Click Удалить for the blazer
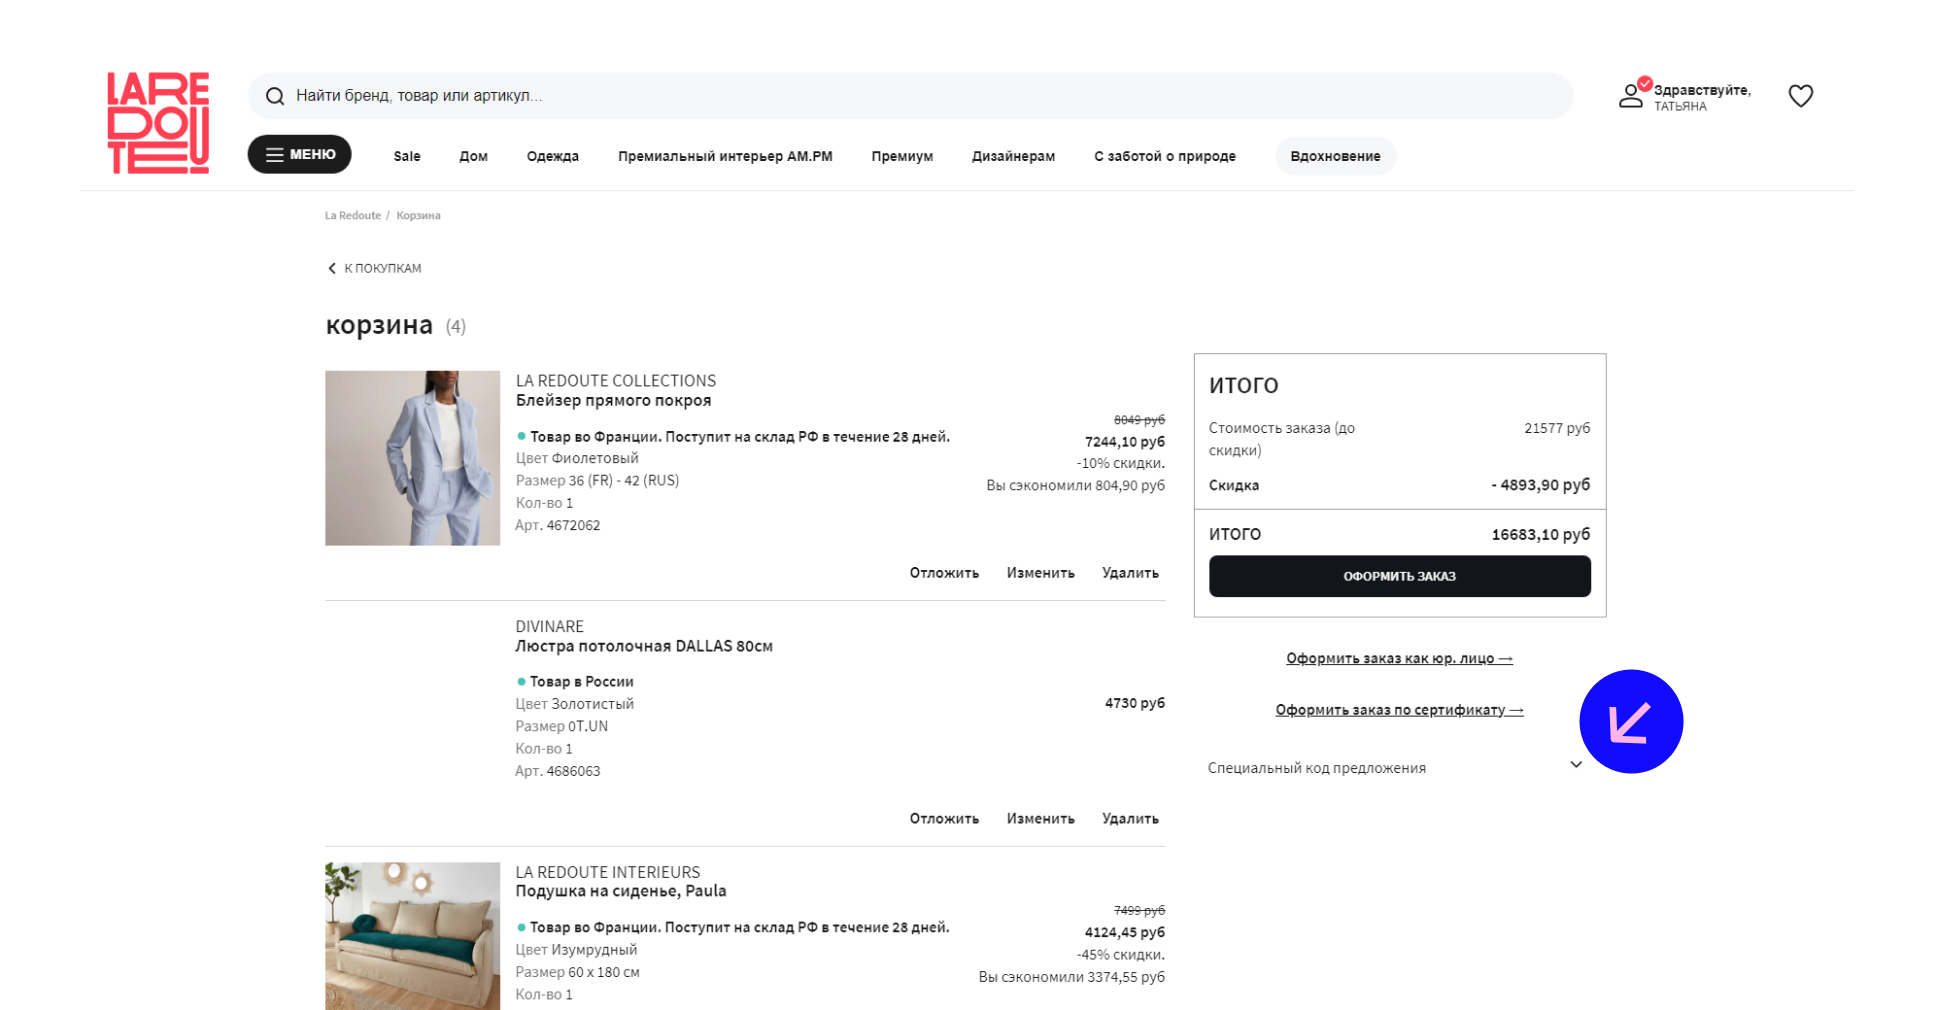Image resolution: width=1934 pixels, height=1010 pixels. coord(1130,573)
